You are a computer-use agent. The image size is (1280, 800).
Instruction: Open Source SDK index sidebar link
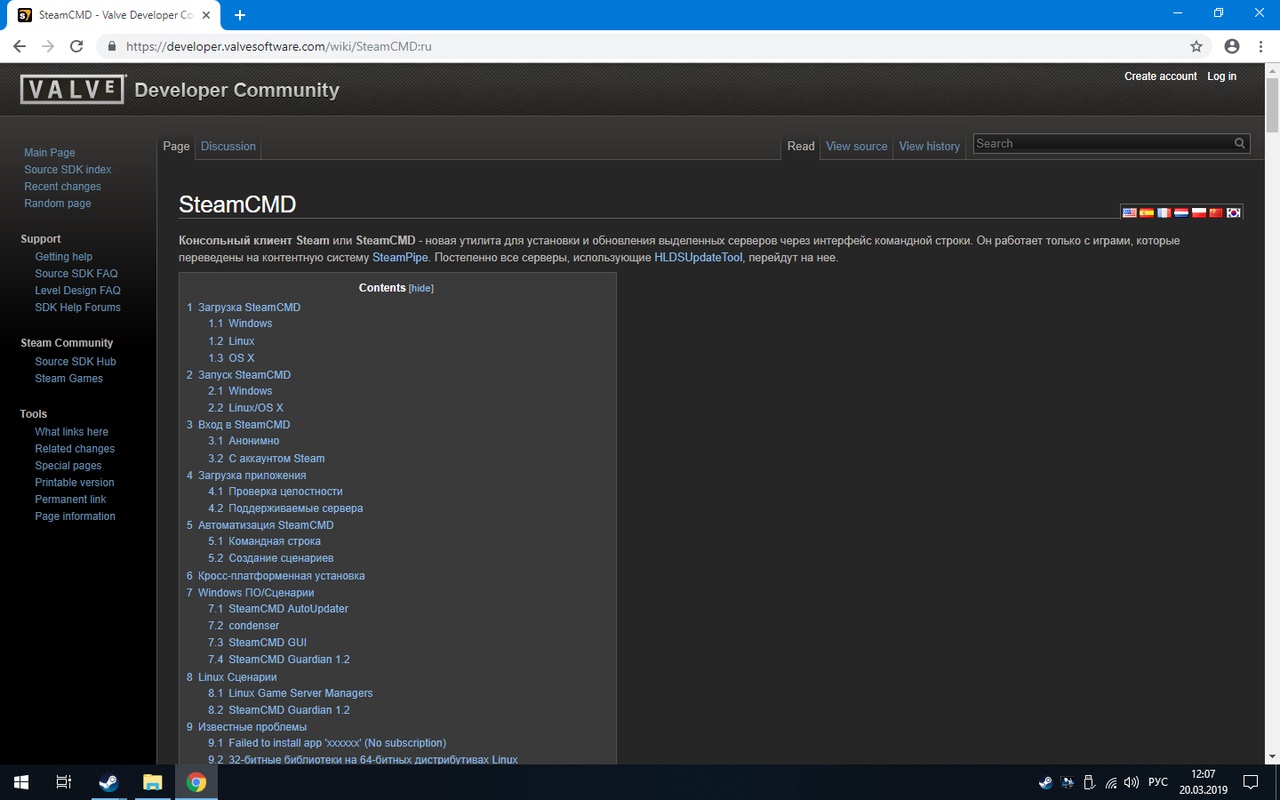click(x=68, y=170)
